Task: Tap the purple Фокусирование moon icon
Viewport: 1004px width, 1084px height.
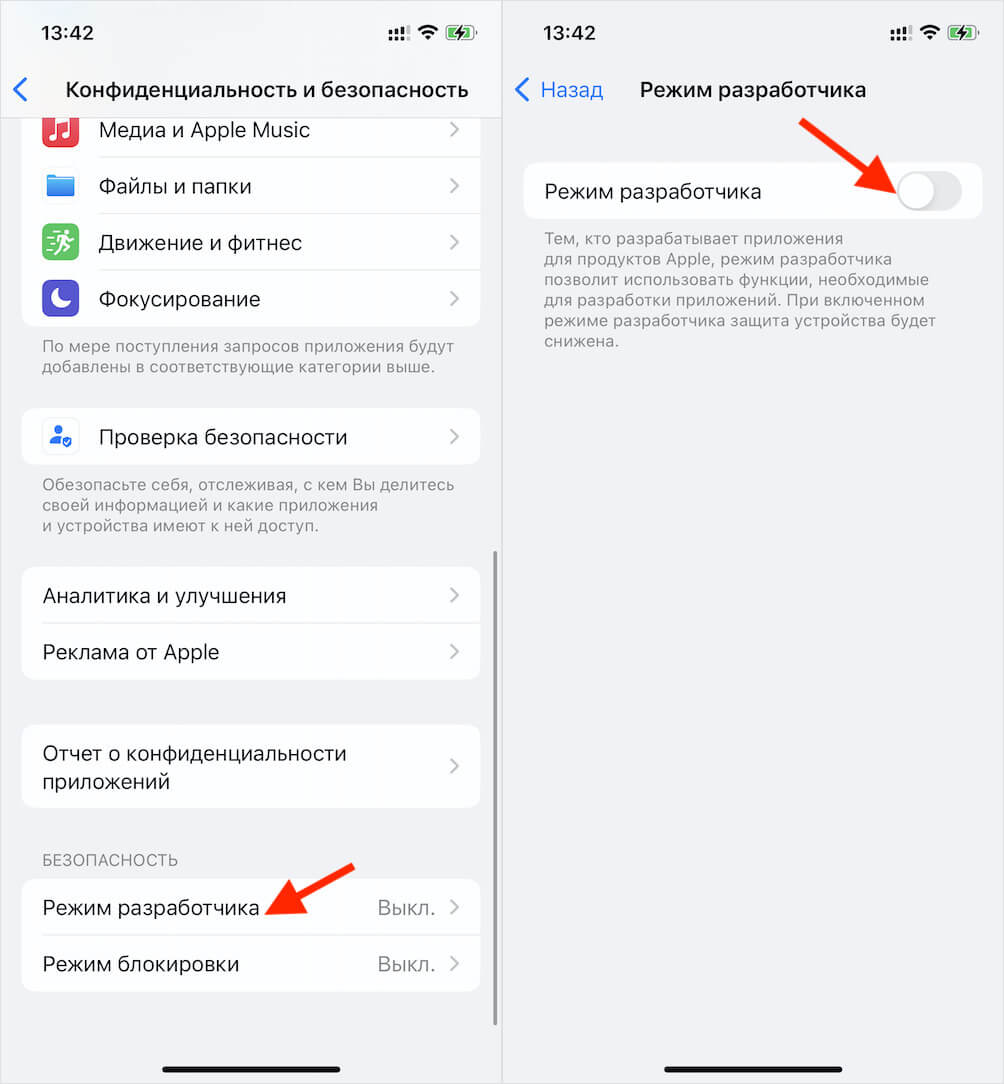Action: click(x=60, y=299)
